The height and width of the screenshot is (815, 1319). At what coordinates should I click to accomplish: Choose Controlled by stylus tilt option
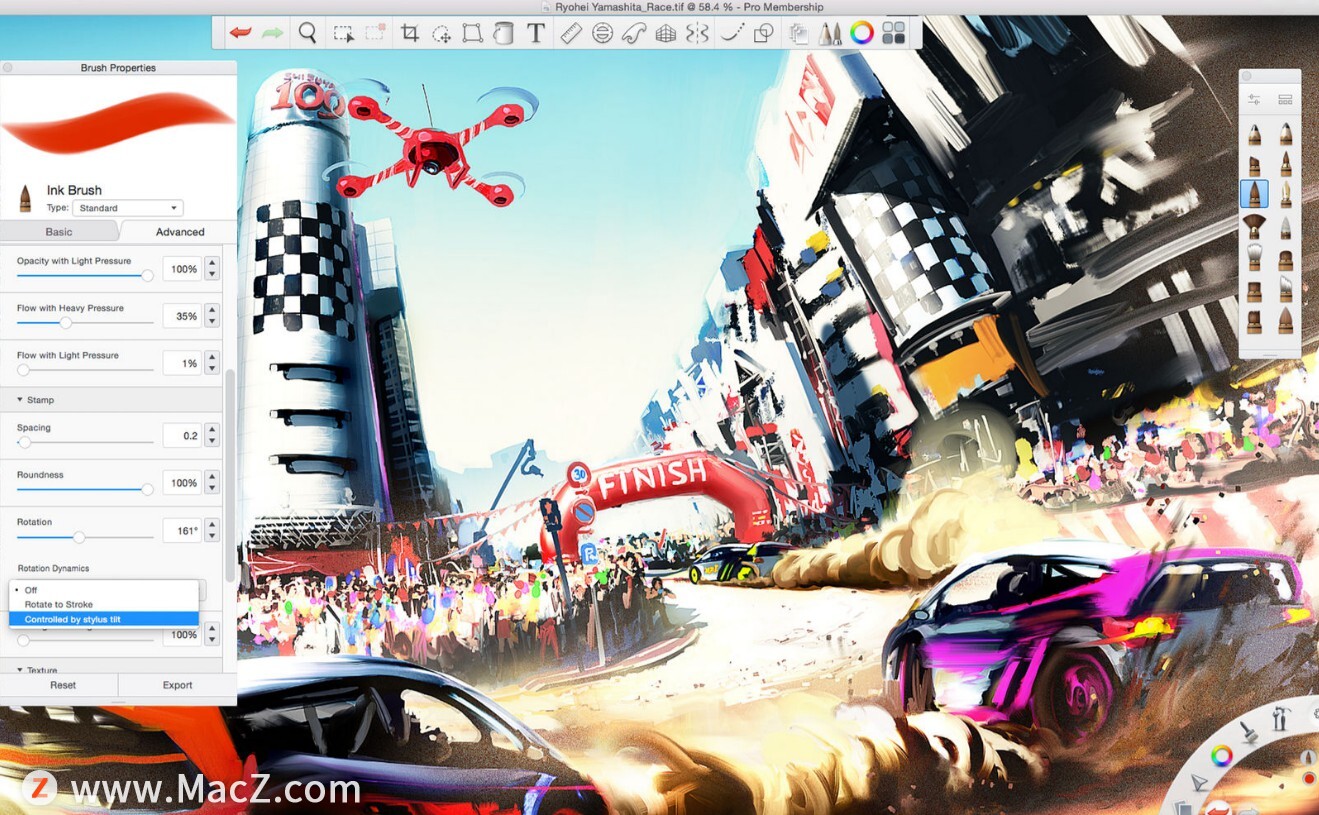coord(104,619)
